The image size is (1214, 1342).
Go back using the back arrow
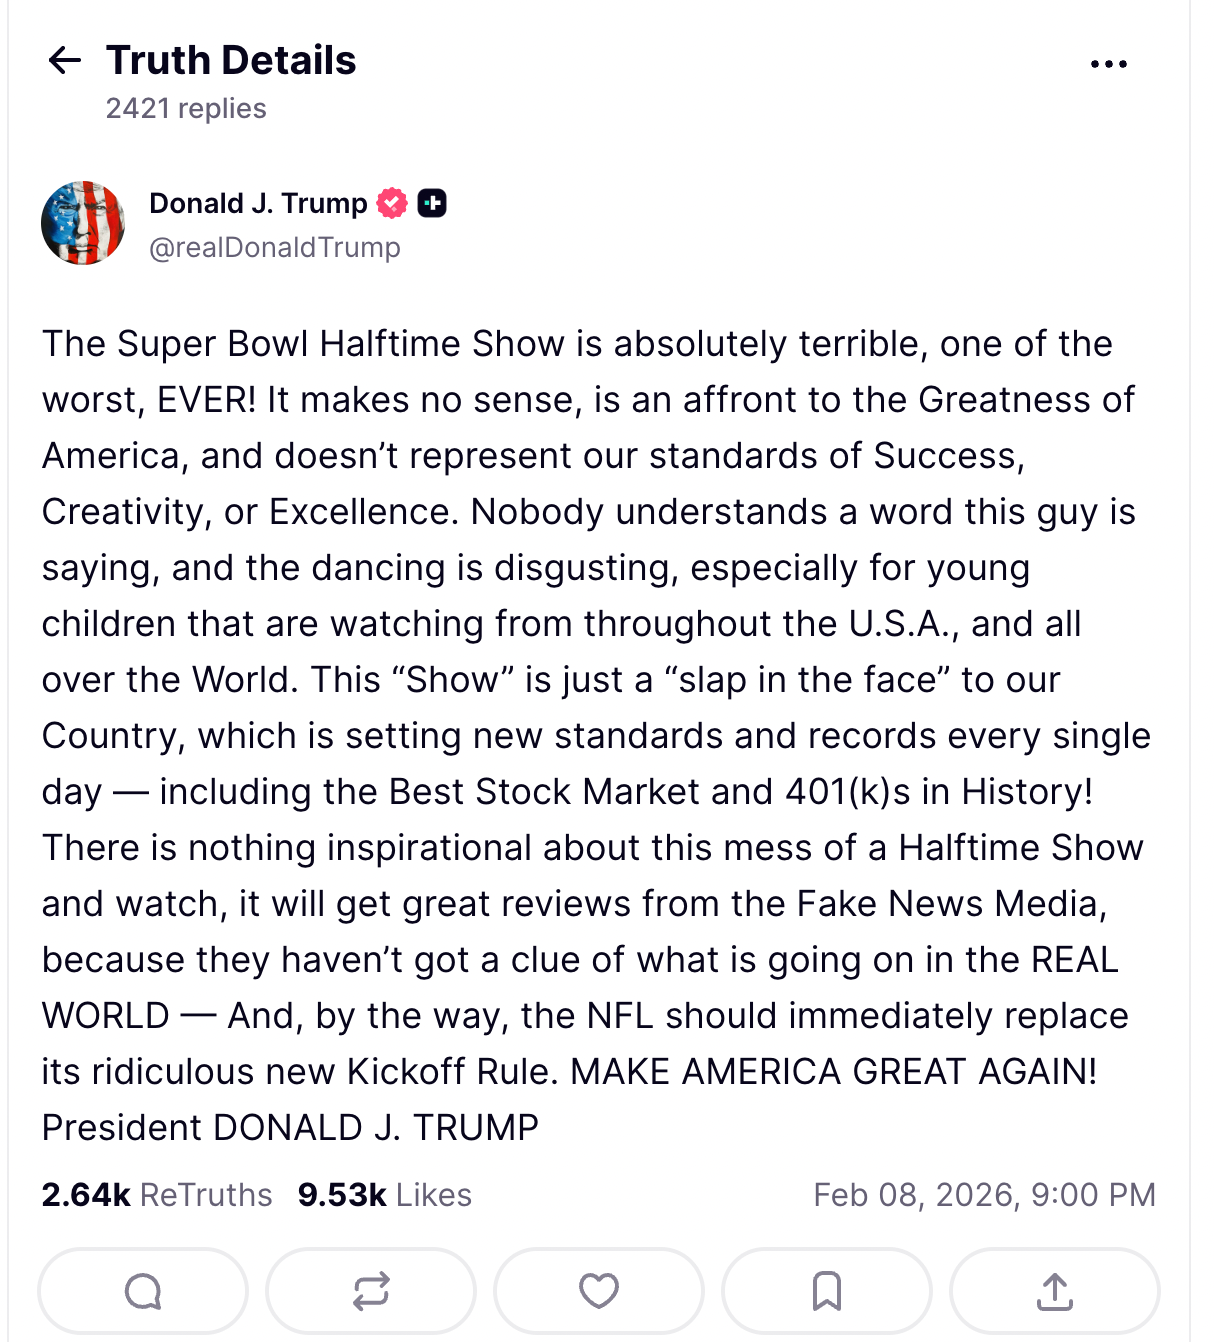[65, 62]
